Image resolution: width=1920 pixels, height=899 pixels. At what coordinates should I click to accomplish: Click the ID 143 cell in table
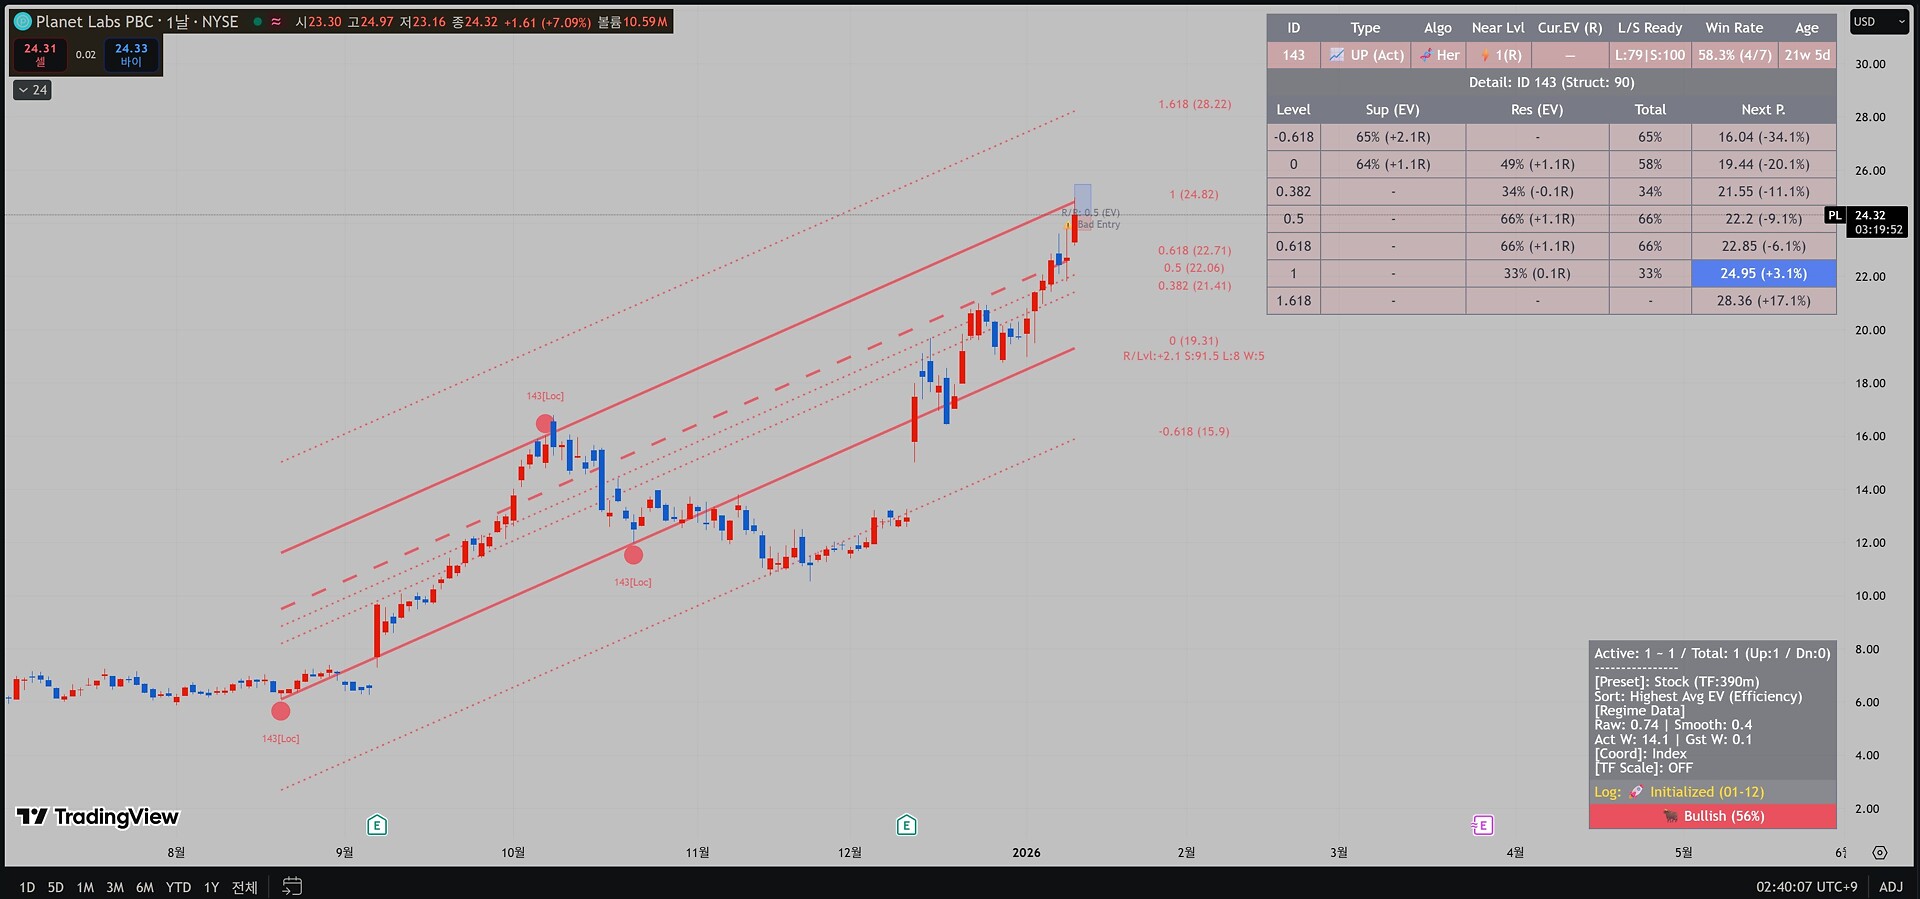point(1293,55)
